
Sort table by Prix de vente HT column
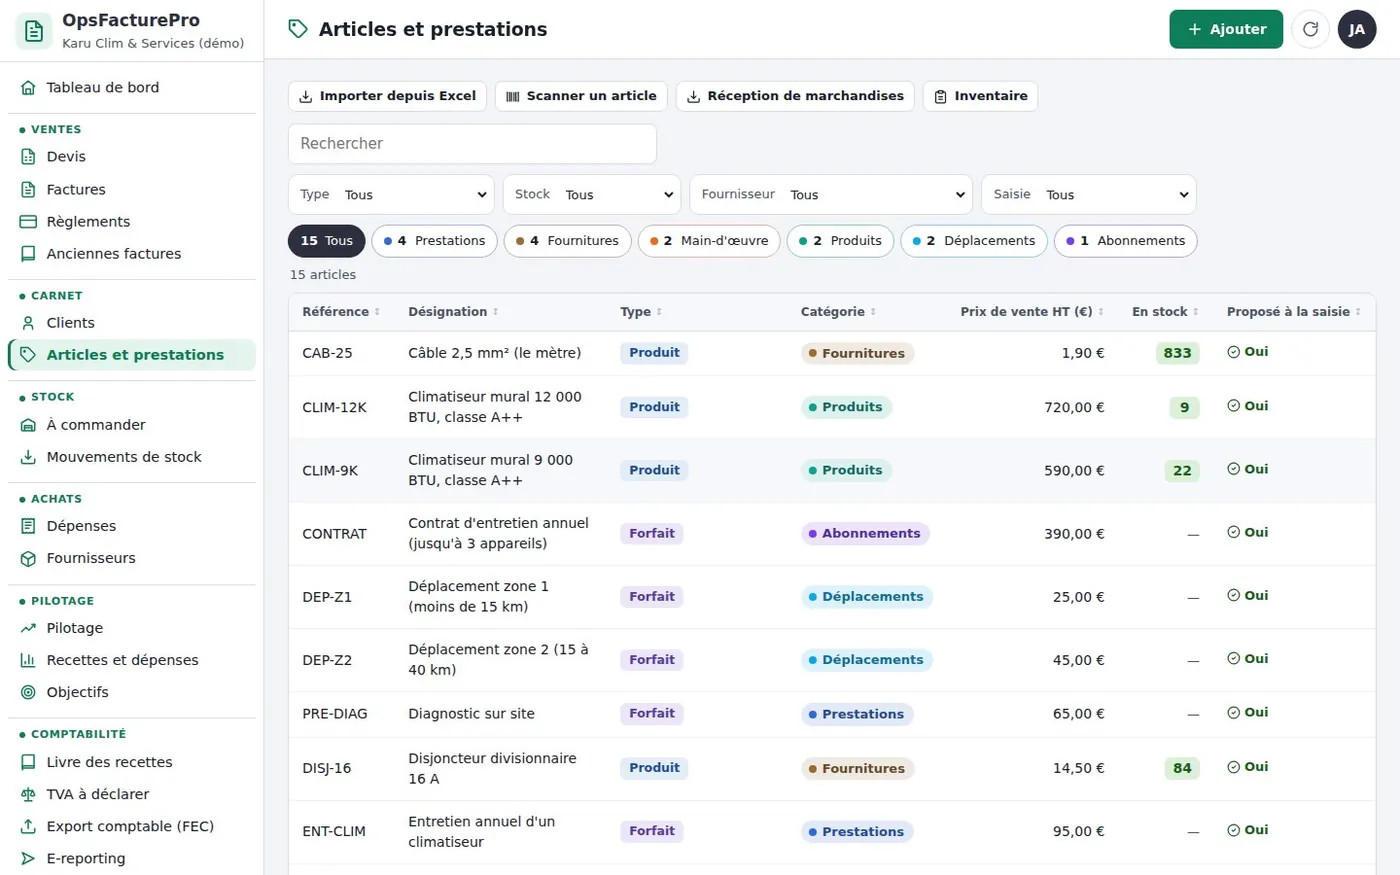1032,312
